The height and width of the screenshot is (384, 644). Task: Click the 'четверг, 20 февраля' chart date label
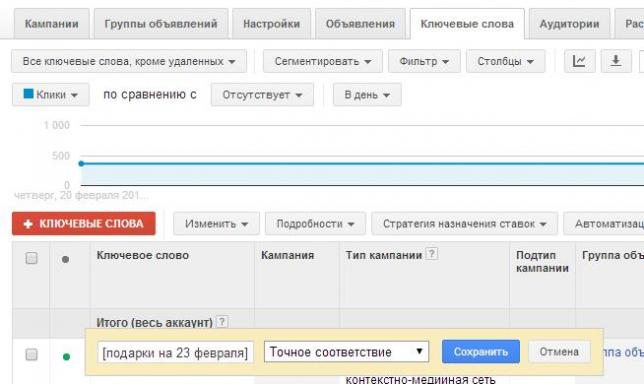(81, 195)
